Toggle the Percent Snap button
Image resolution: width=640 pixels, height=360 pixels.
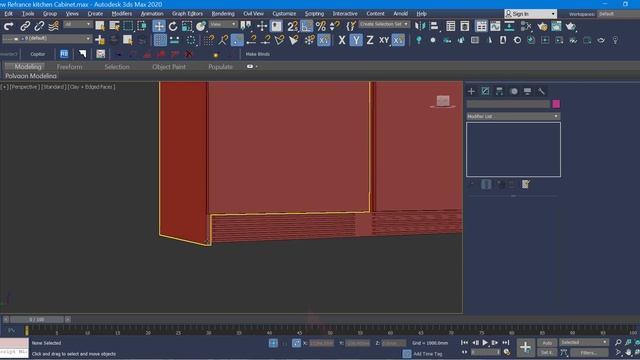[321, 27]
